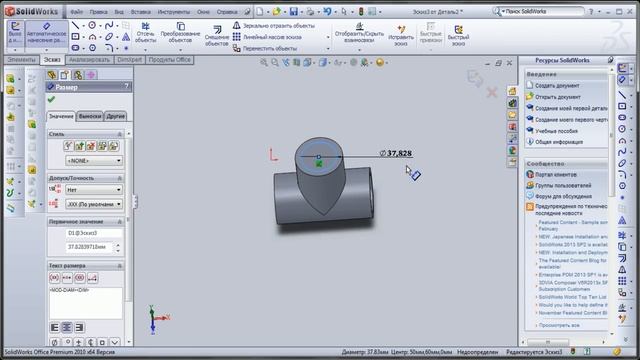Select the Straight Slot tool
The height and width of the screenshot is (360, 640).
pyautogui.click(x=76, y=48)
